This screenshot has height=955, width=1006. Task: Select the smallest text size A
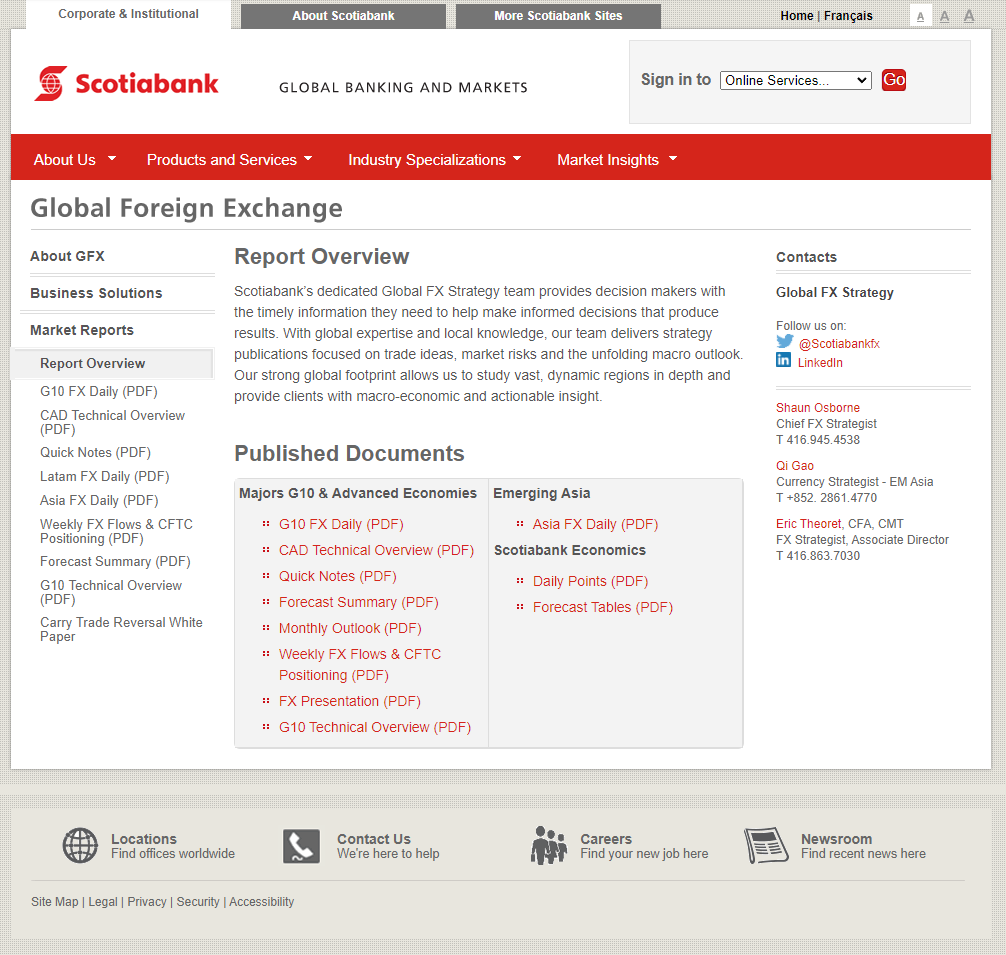point(921,17)
